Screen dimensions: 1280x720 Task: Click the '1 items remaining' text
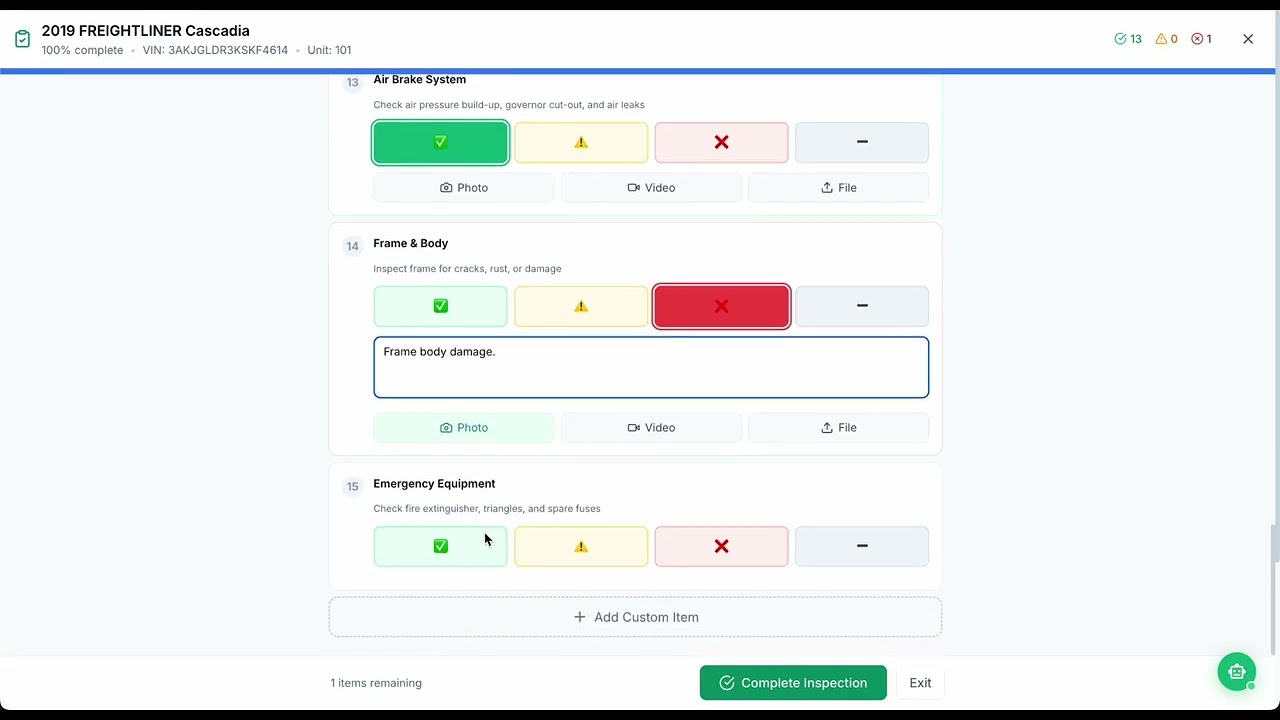click(376, 683)
